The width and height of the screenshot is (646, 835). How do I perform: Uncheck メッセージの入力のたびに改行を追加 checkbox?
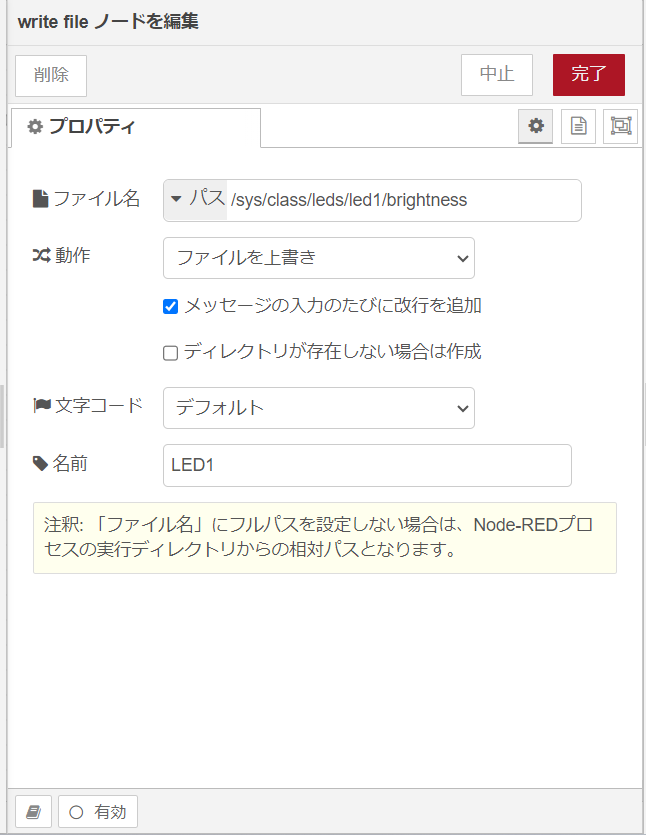click(170, 307)
